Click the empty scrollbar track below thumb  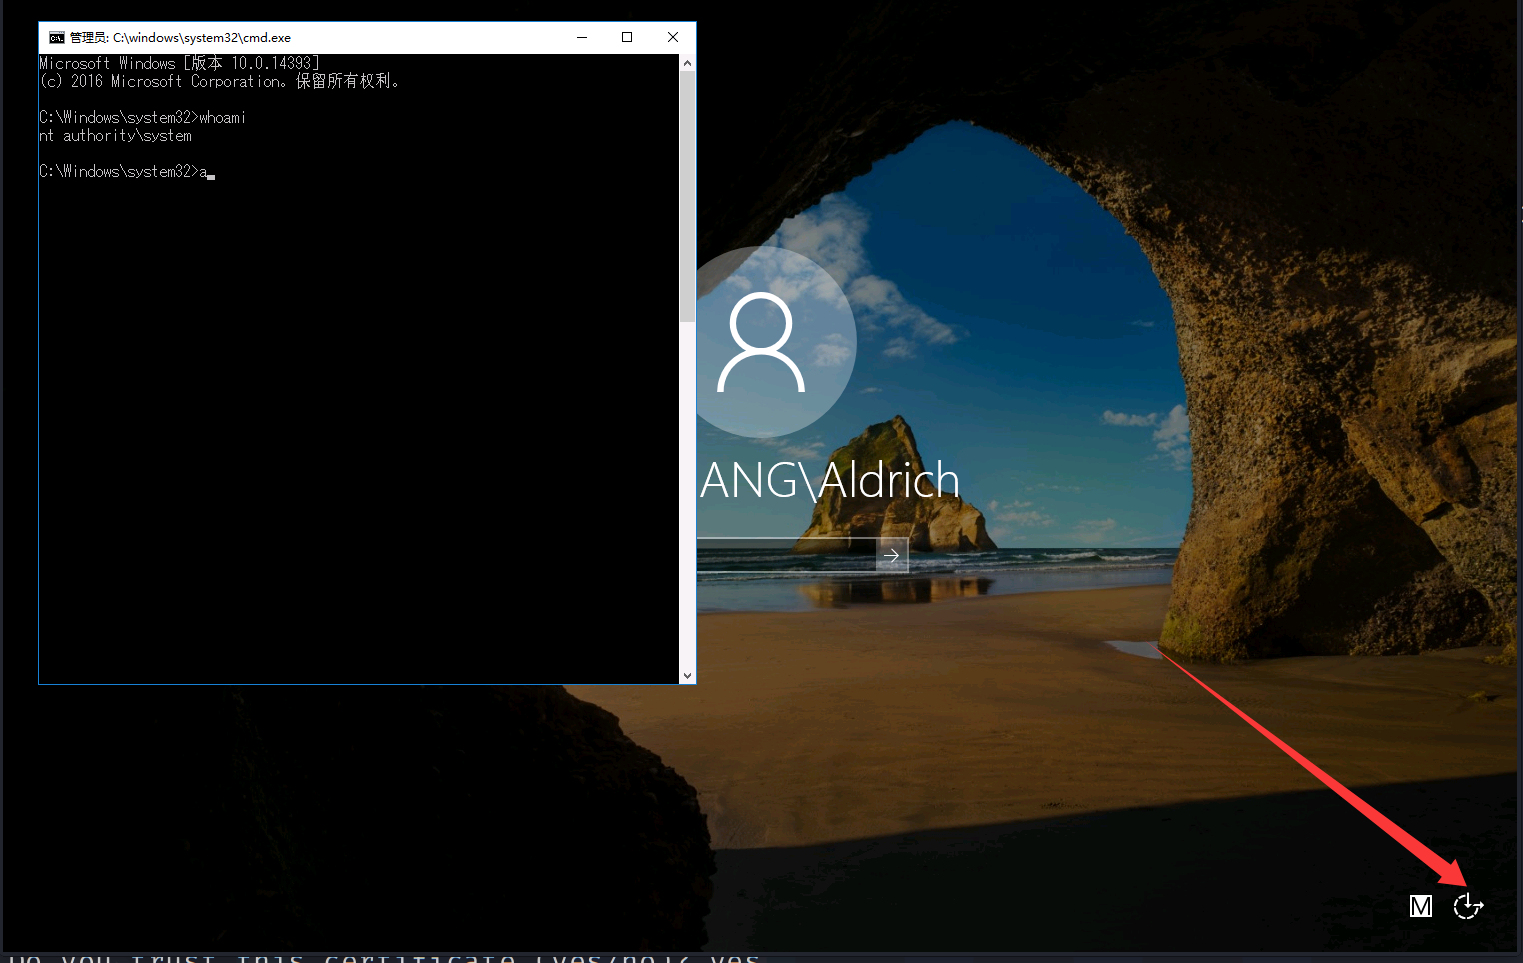tap(687, 500)
